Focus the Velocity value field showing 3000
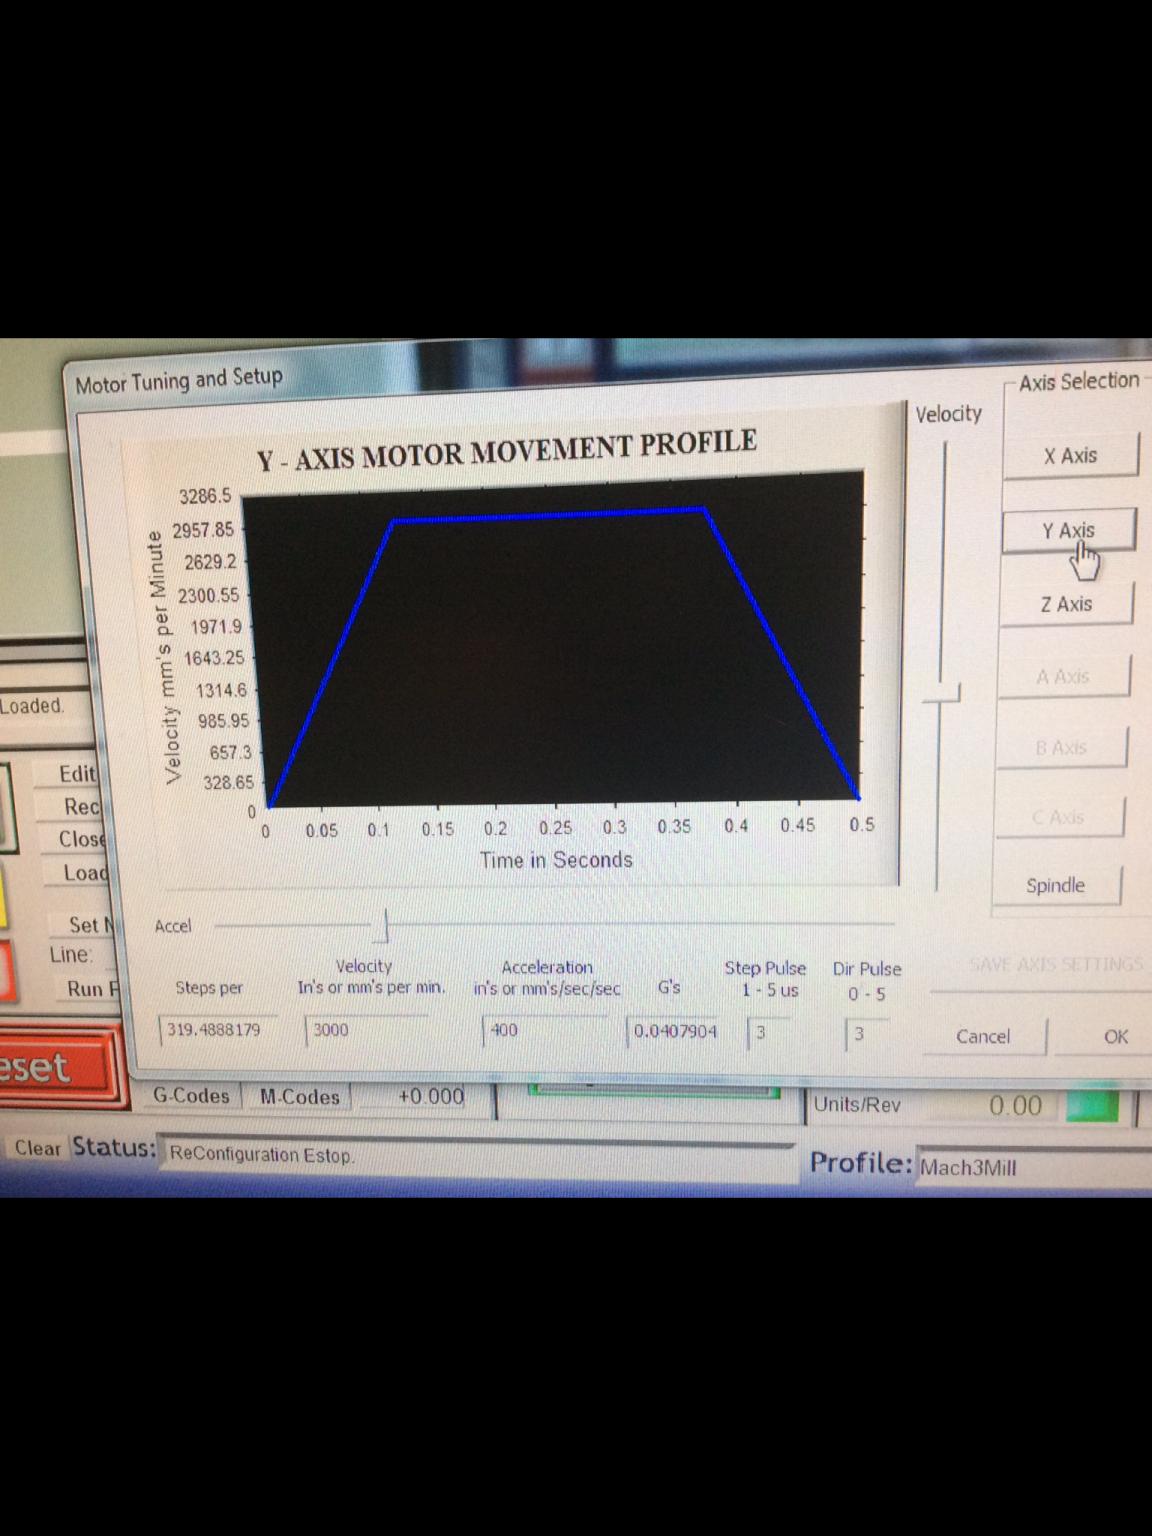The image size is (1152, 1536). (365, 1030)
